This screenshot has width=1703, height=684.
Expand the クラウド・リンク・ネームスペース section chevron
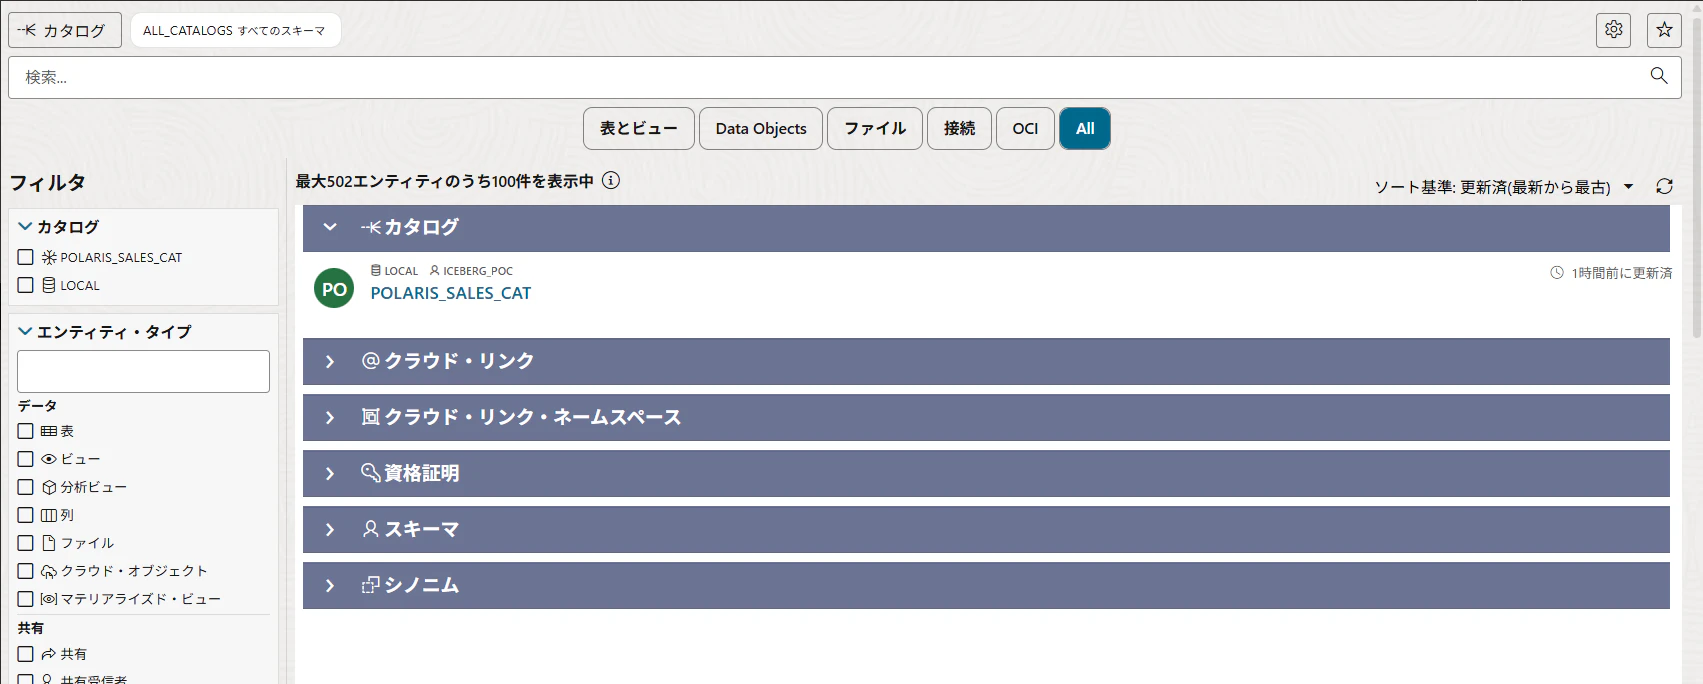pos(330,417)
